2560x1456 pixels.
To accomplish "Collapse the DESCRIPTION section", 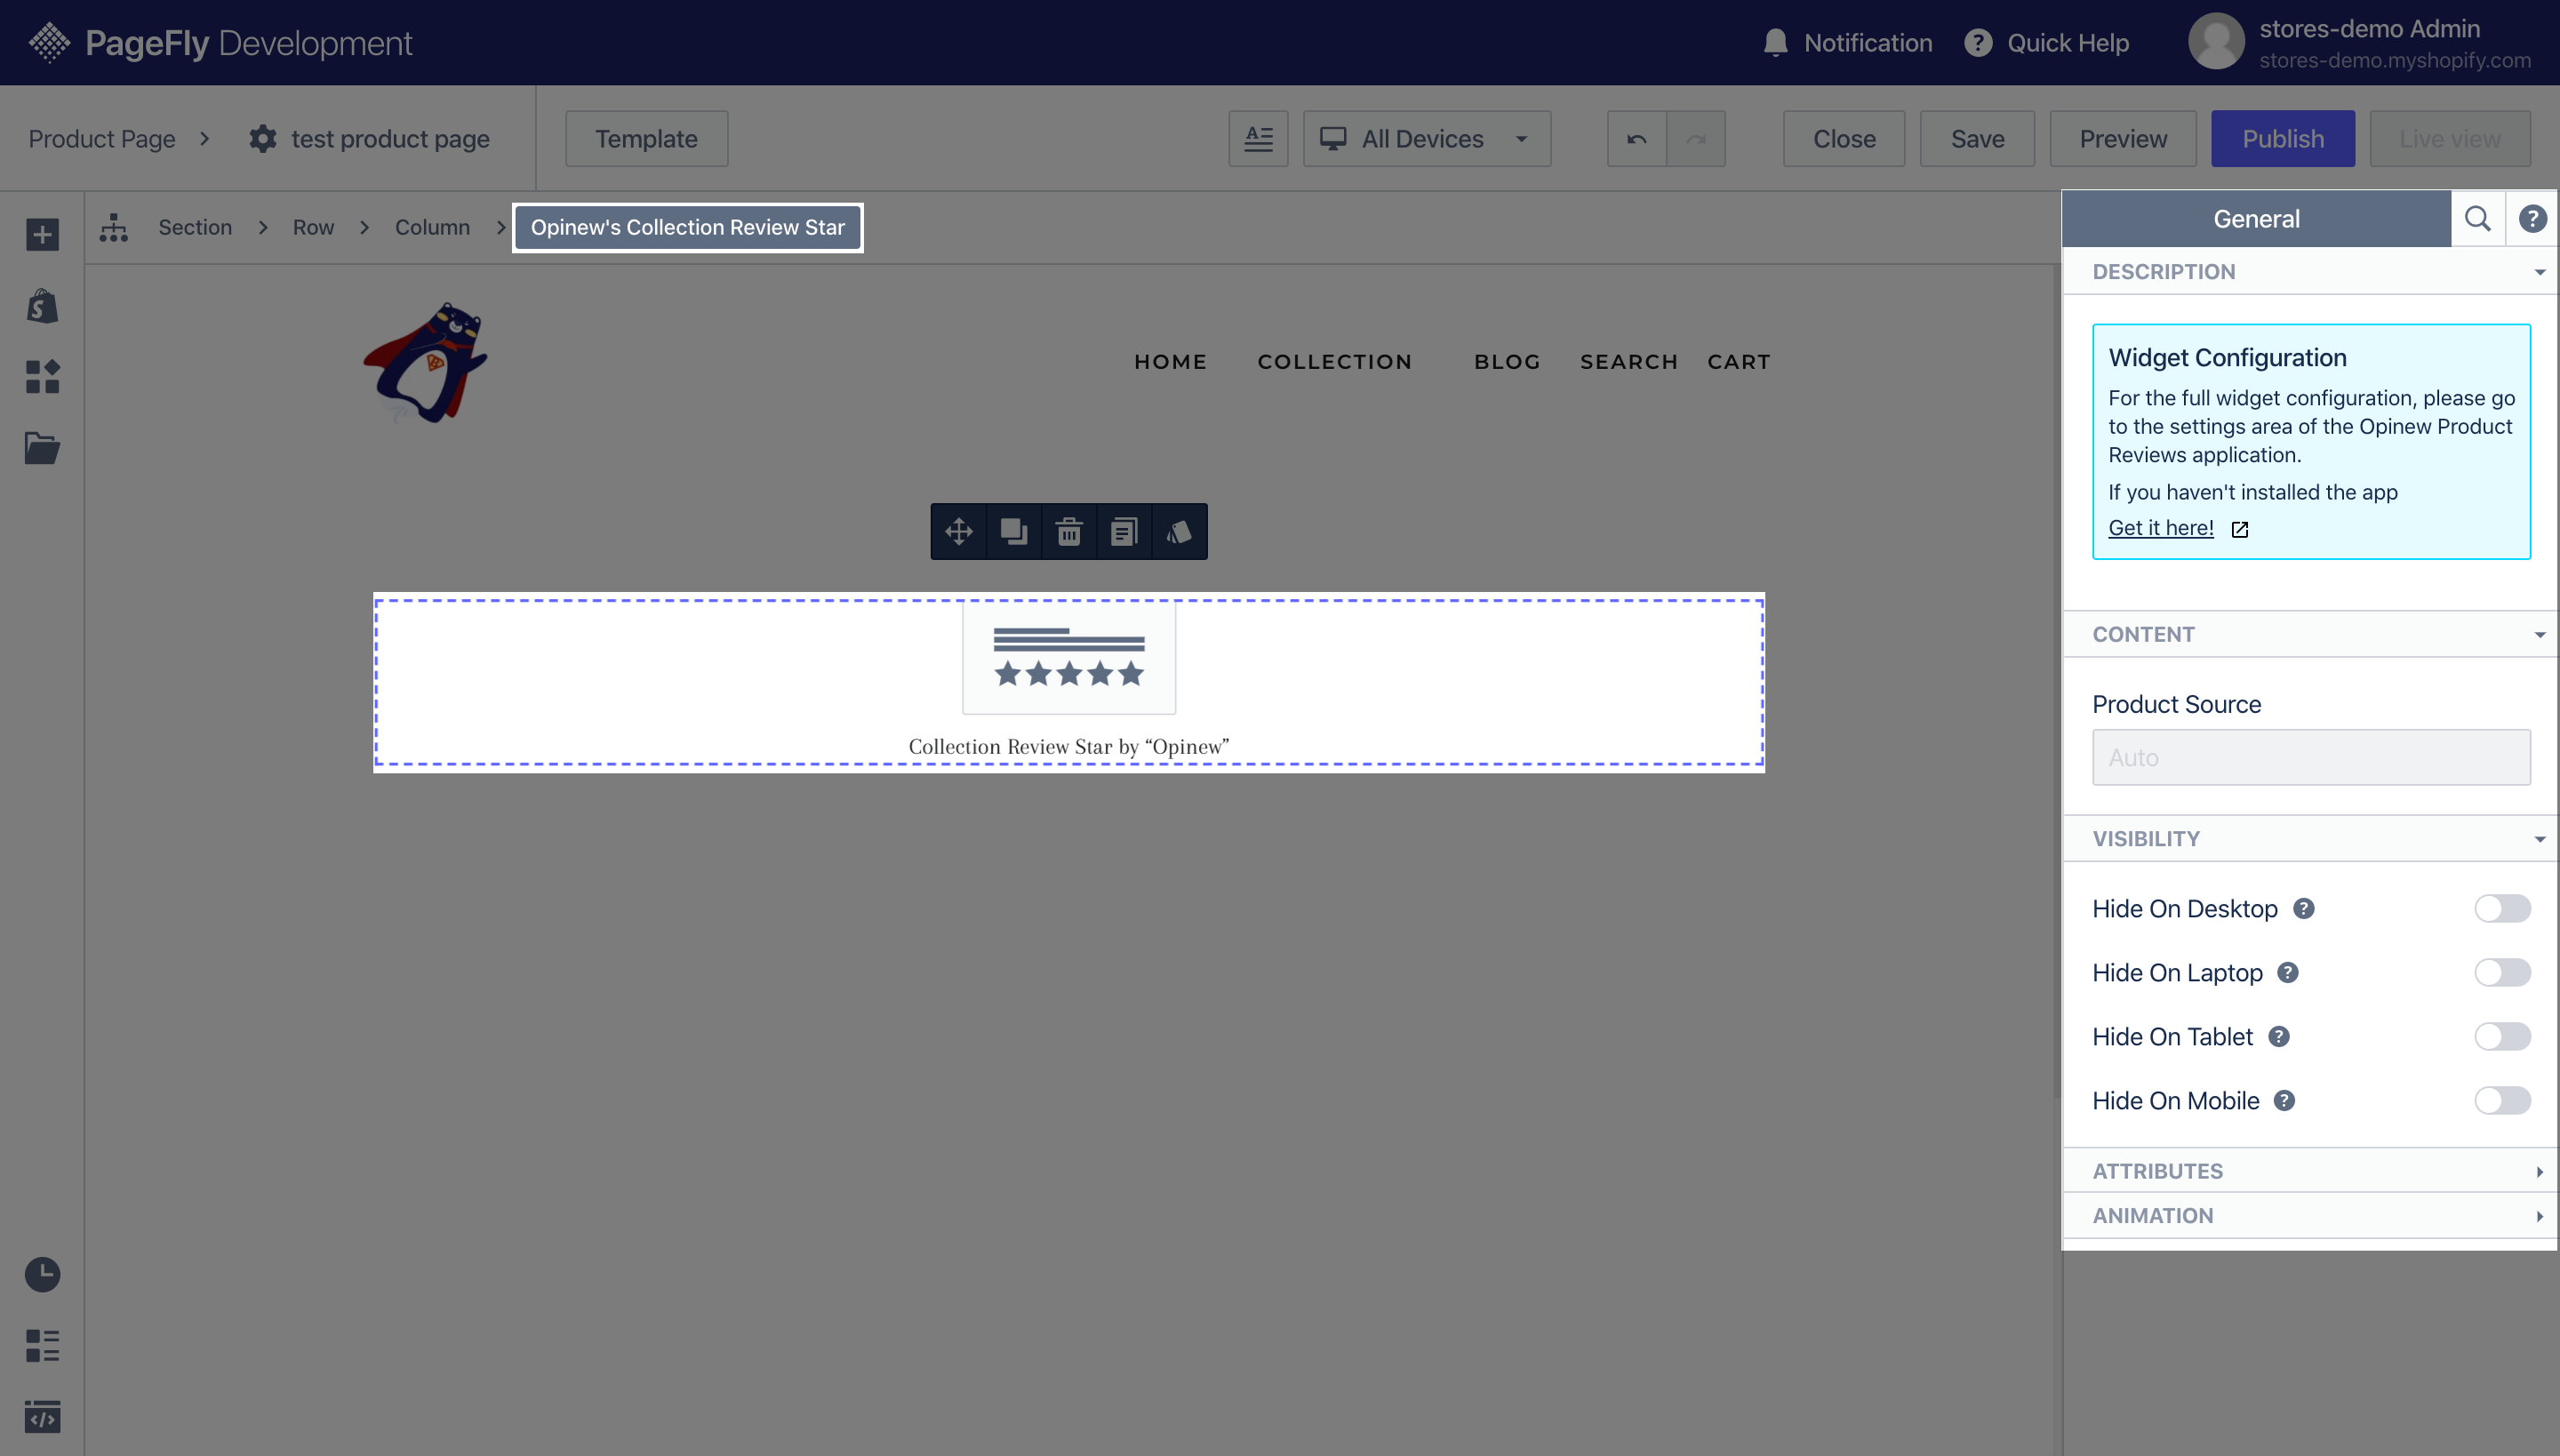I will click(x=2310, y=271).
